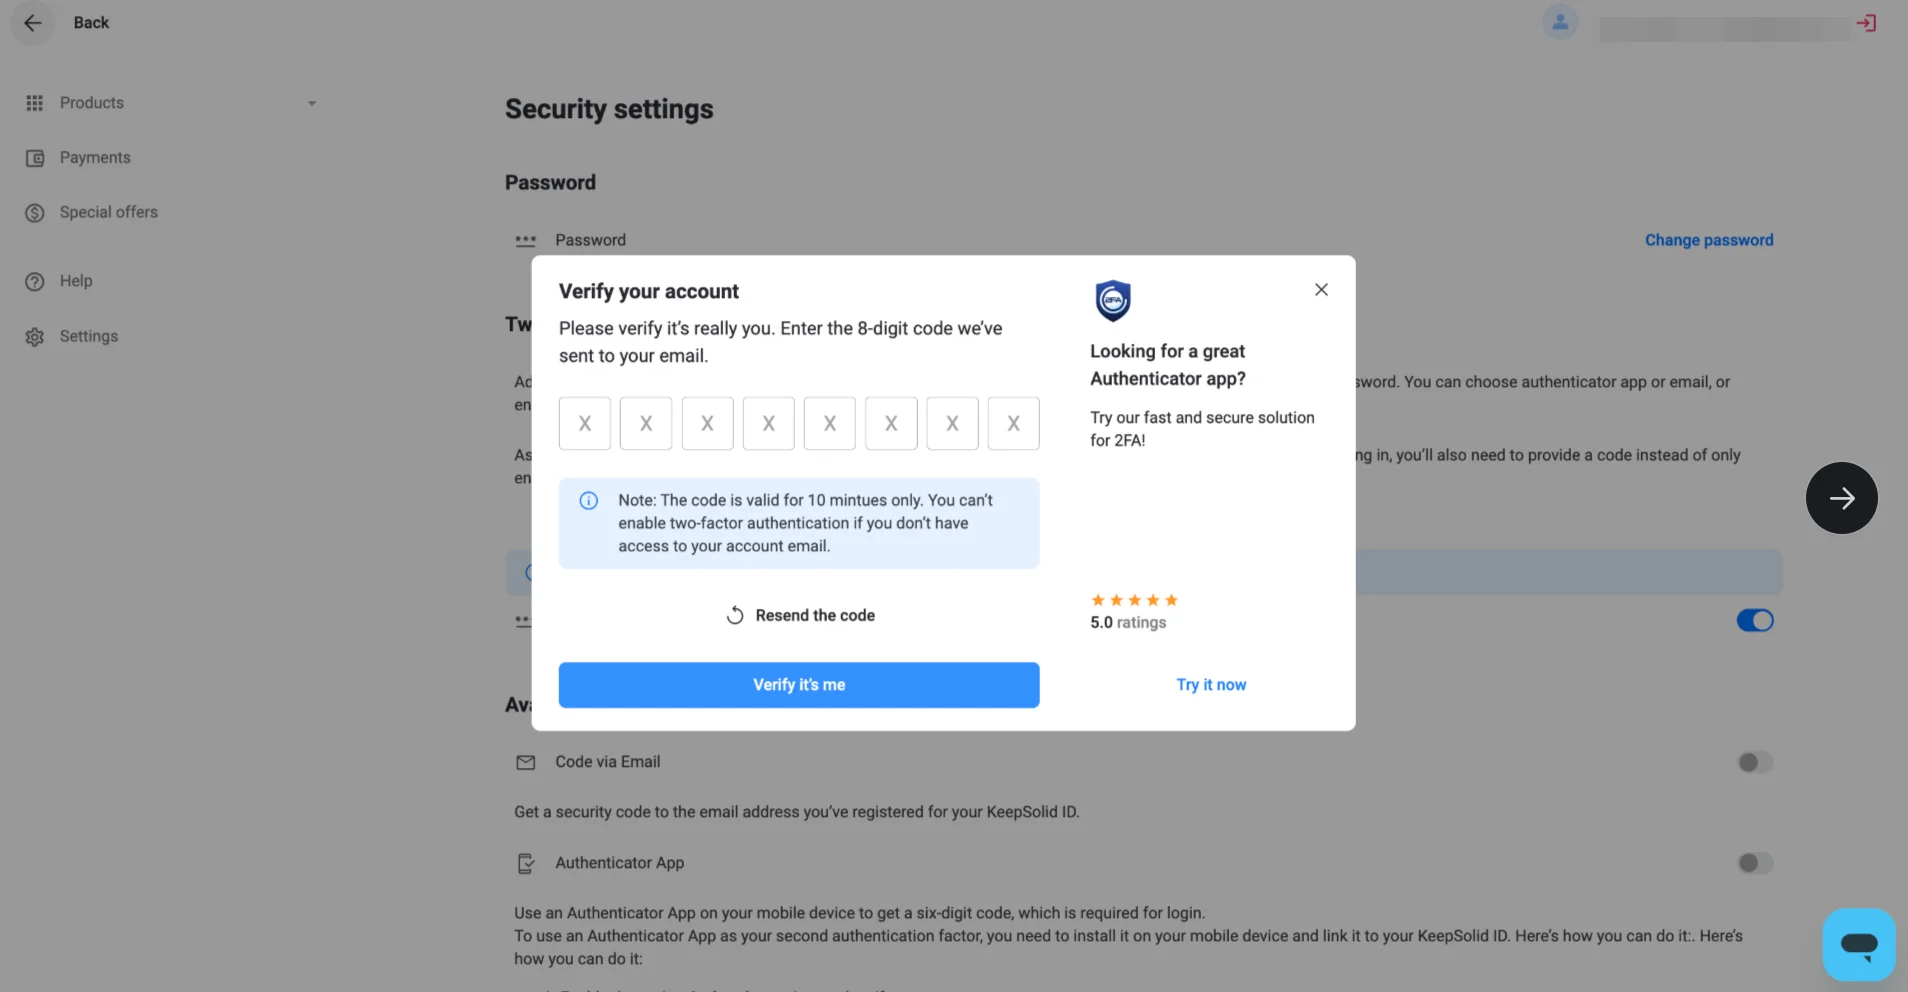The width and height of the screenshot is (1908, 992).
Task: Click the first code digit input box
Action: tap(585, 424)
